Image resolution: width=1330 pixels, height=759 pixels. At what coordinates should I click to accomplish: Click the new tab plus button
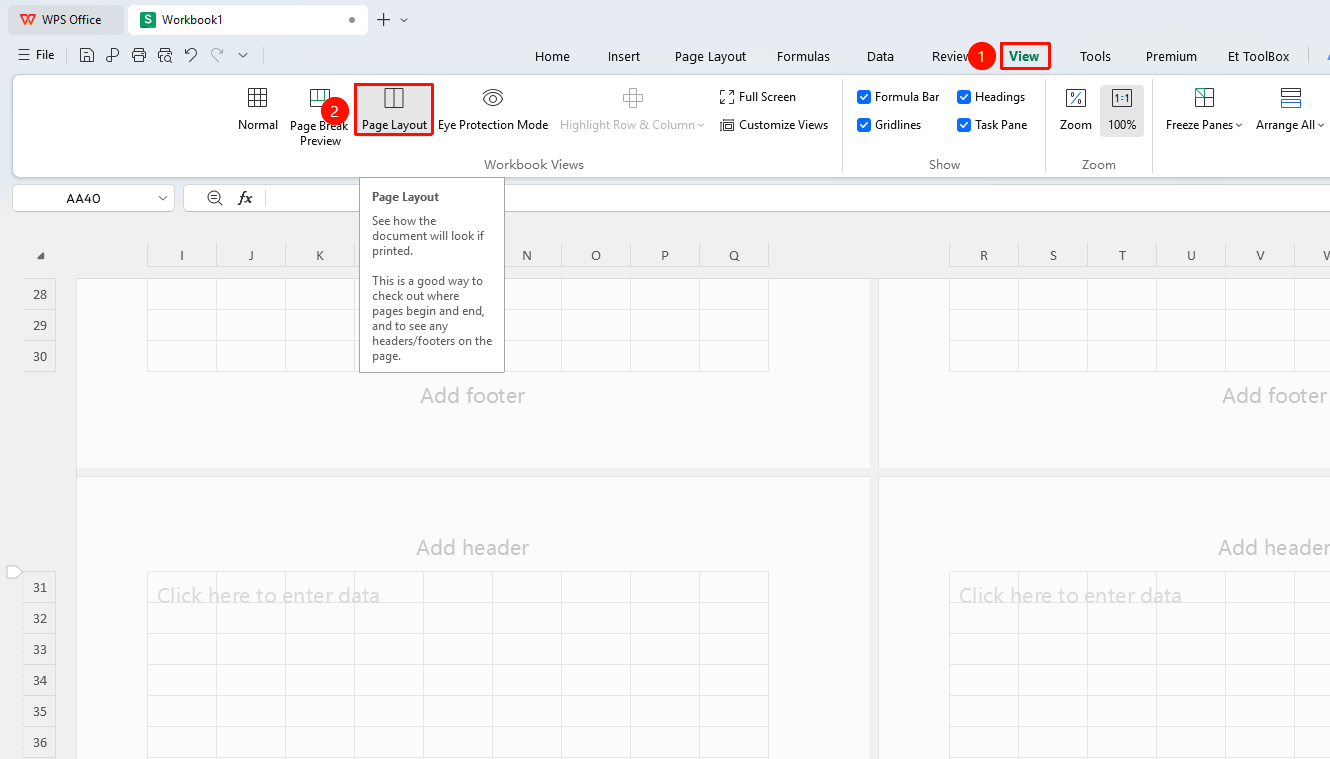pos(383,20)
